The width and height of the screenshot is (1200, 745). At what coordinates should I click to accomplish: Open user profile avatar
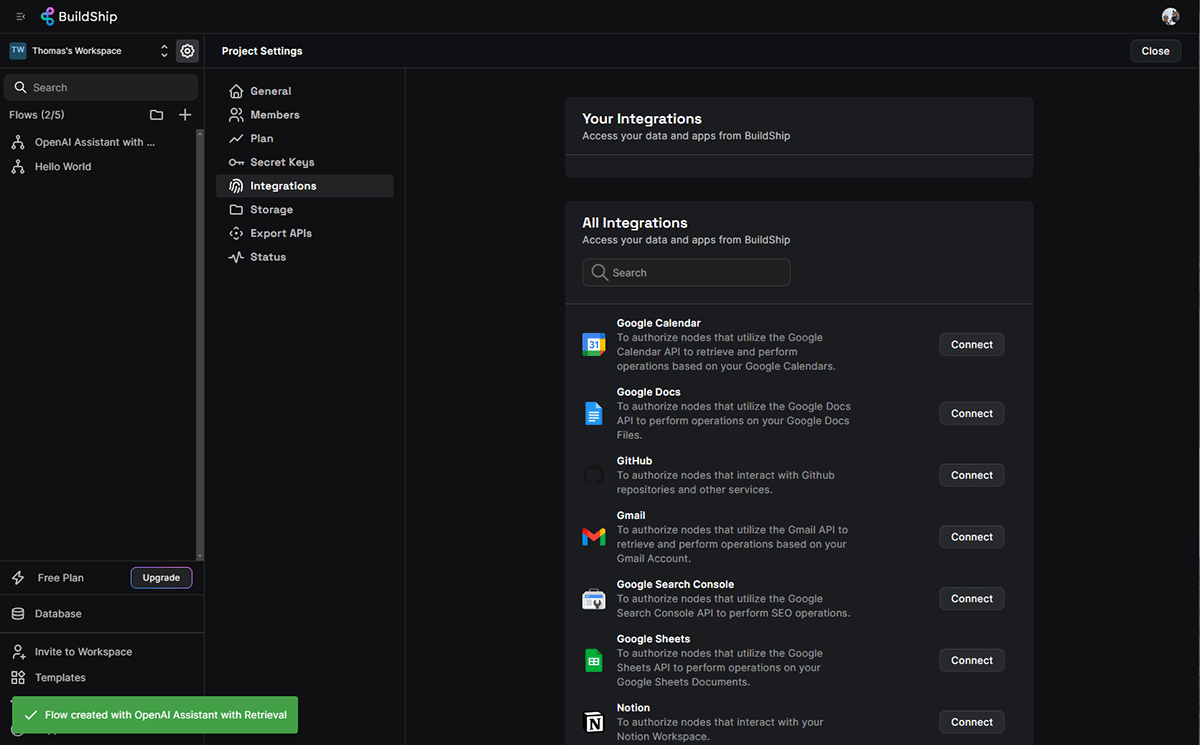pos(1170,16)
